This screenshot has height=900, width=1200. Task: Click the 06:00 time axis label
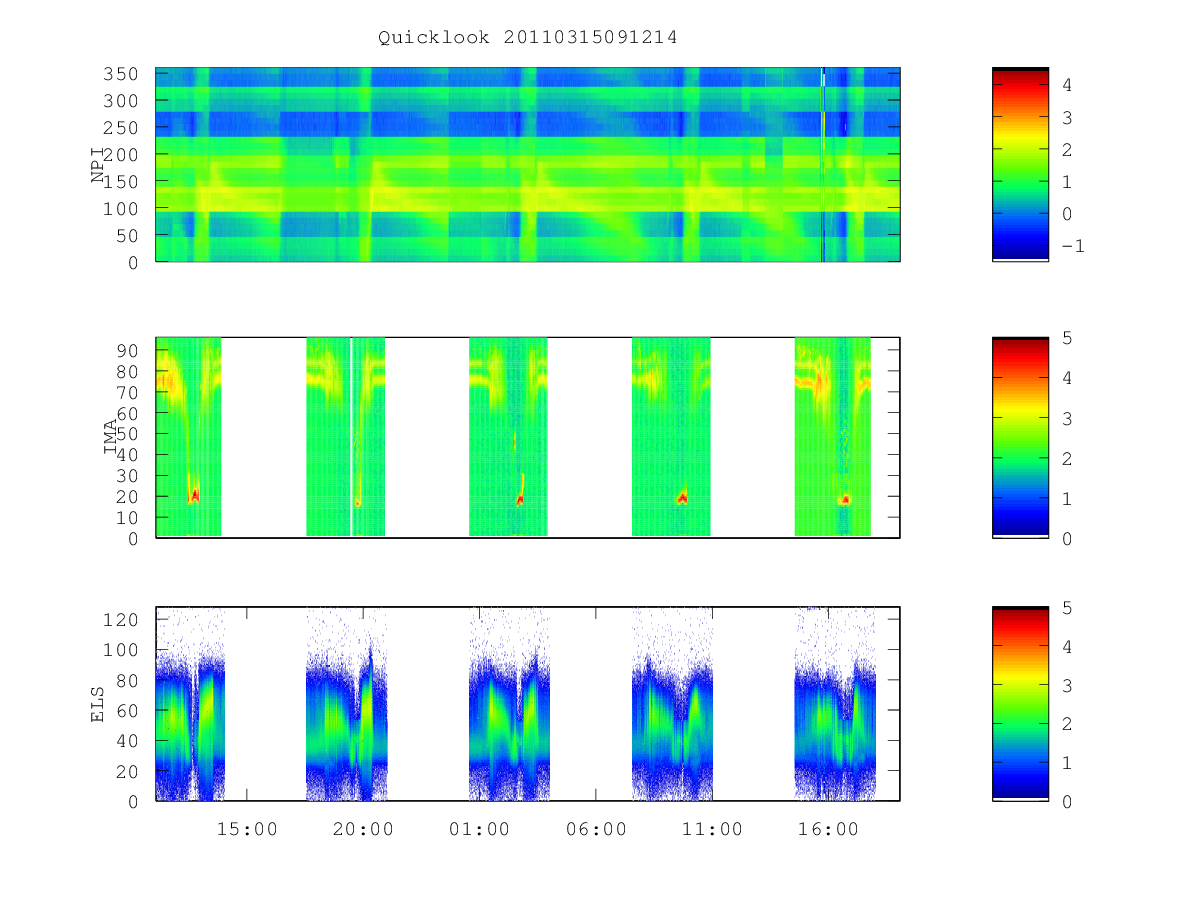click(596, 829)
